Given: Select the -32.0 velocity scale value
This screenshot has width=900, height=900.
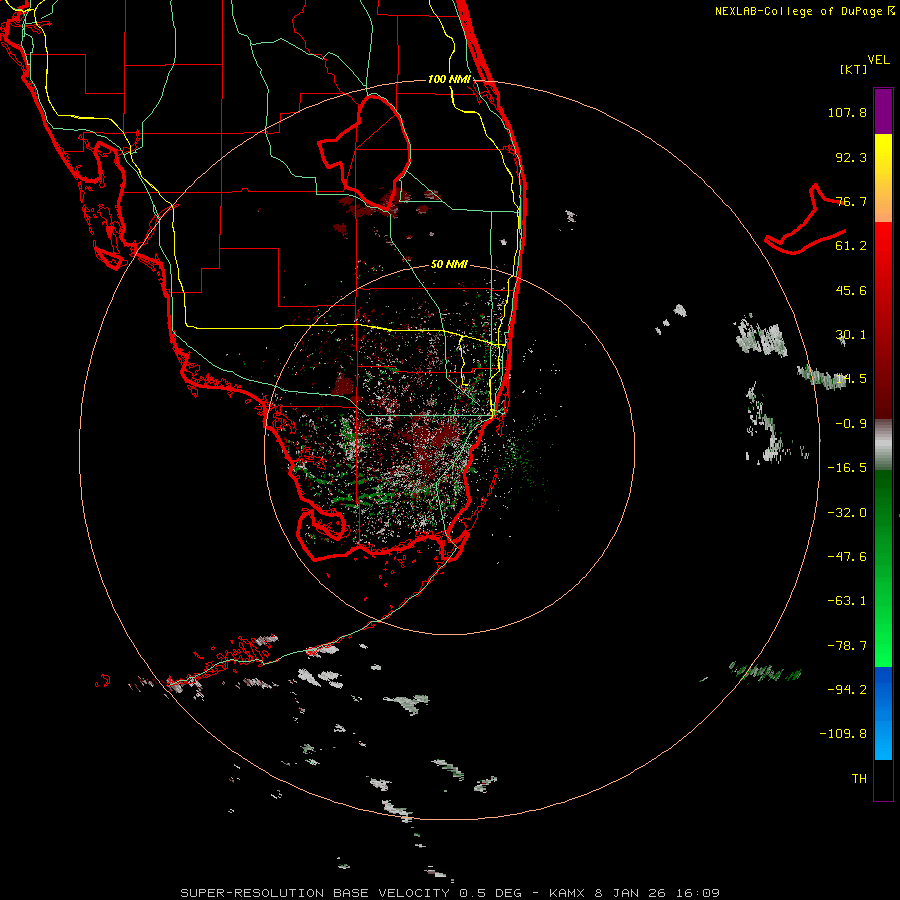Looking at the screenshot, I should pyautogui.click(x=847, y=513).
